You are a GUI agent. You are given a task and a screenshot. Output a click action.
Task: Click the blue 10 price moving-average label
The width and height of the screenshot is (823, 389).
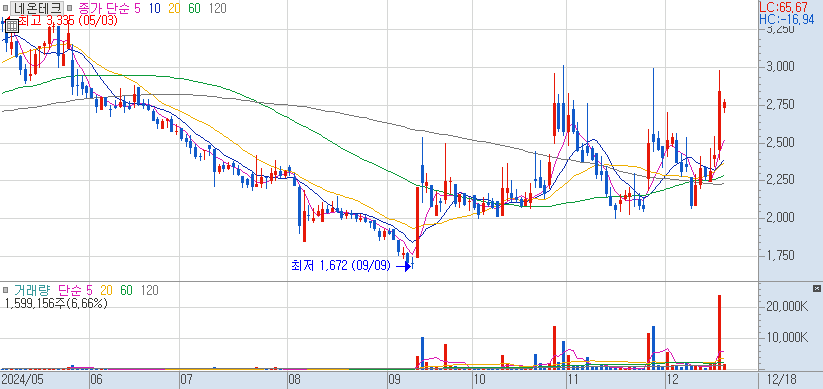point(154,8)
